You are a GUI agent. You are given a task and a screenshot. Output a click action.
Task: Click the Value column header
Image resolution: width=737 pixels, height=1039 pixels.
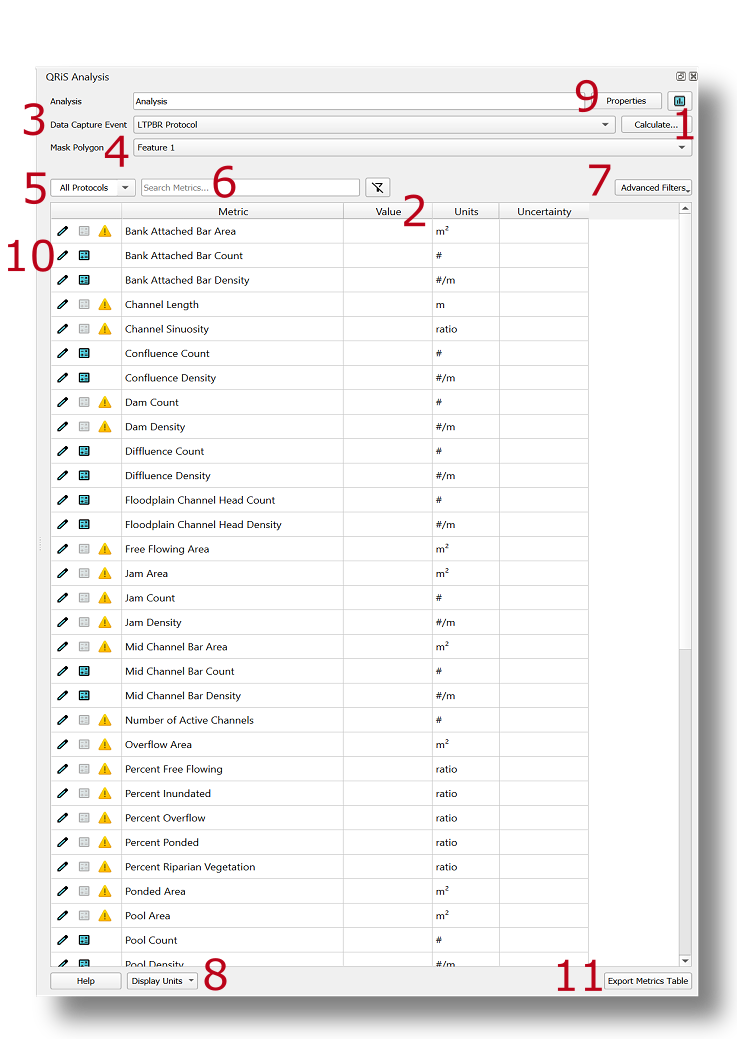click(388, 211)
